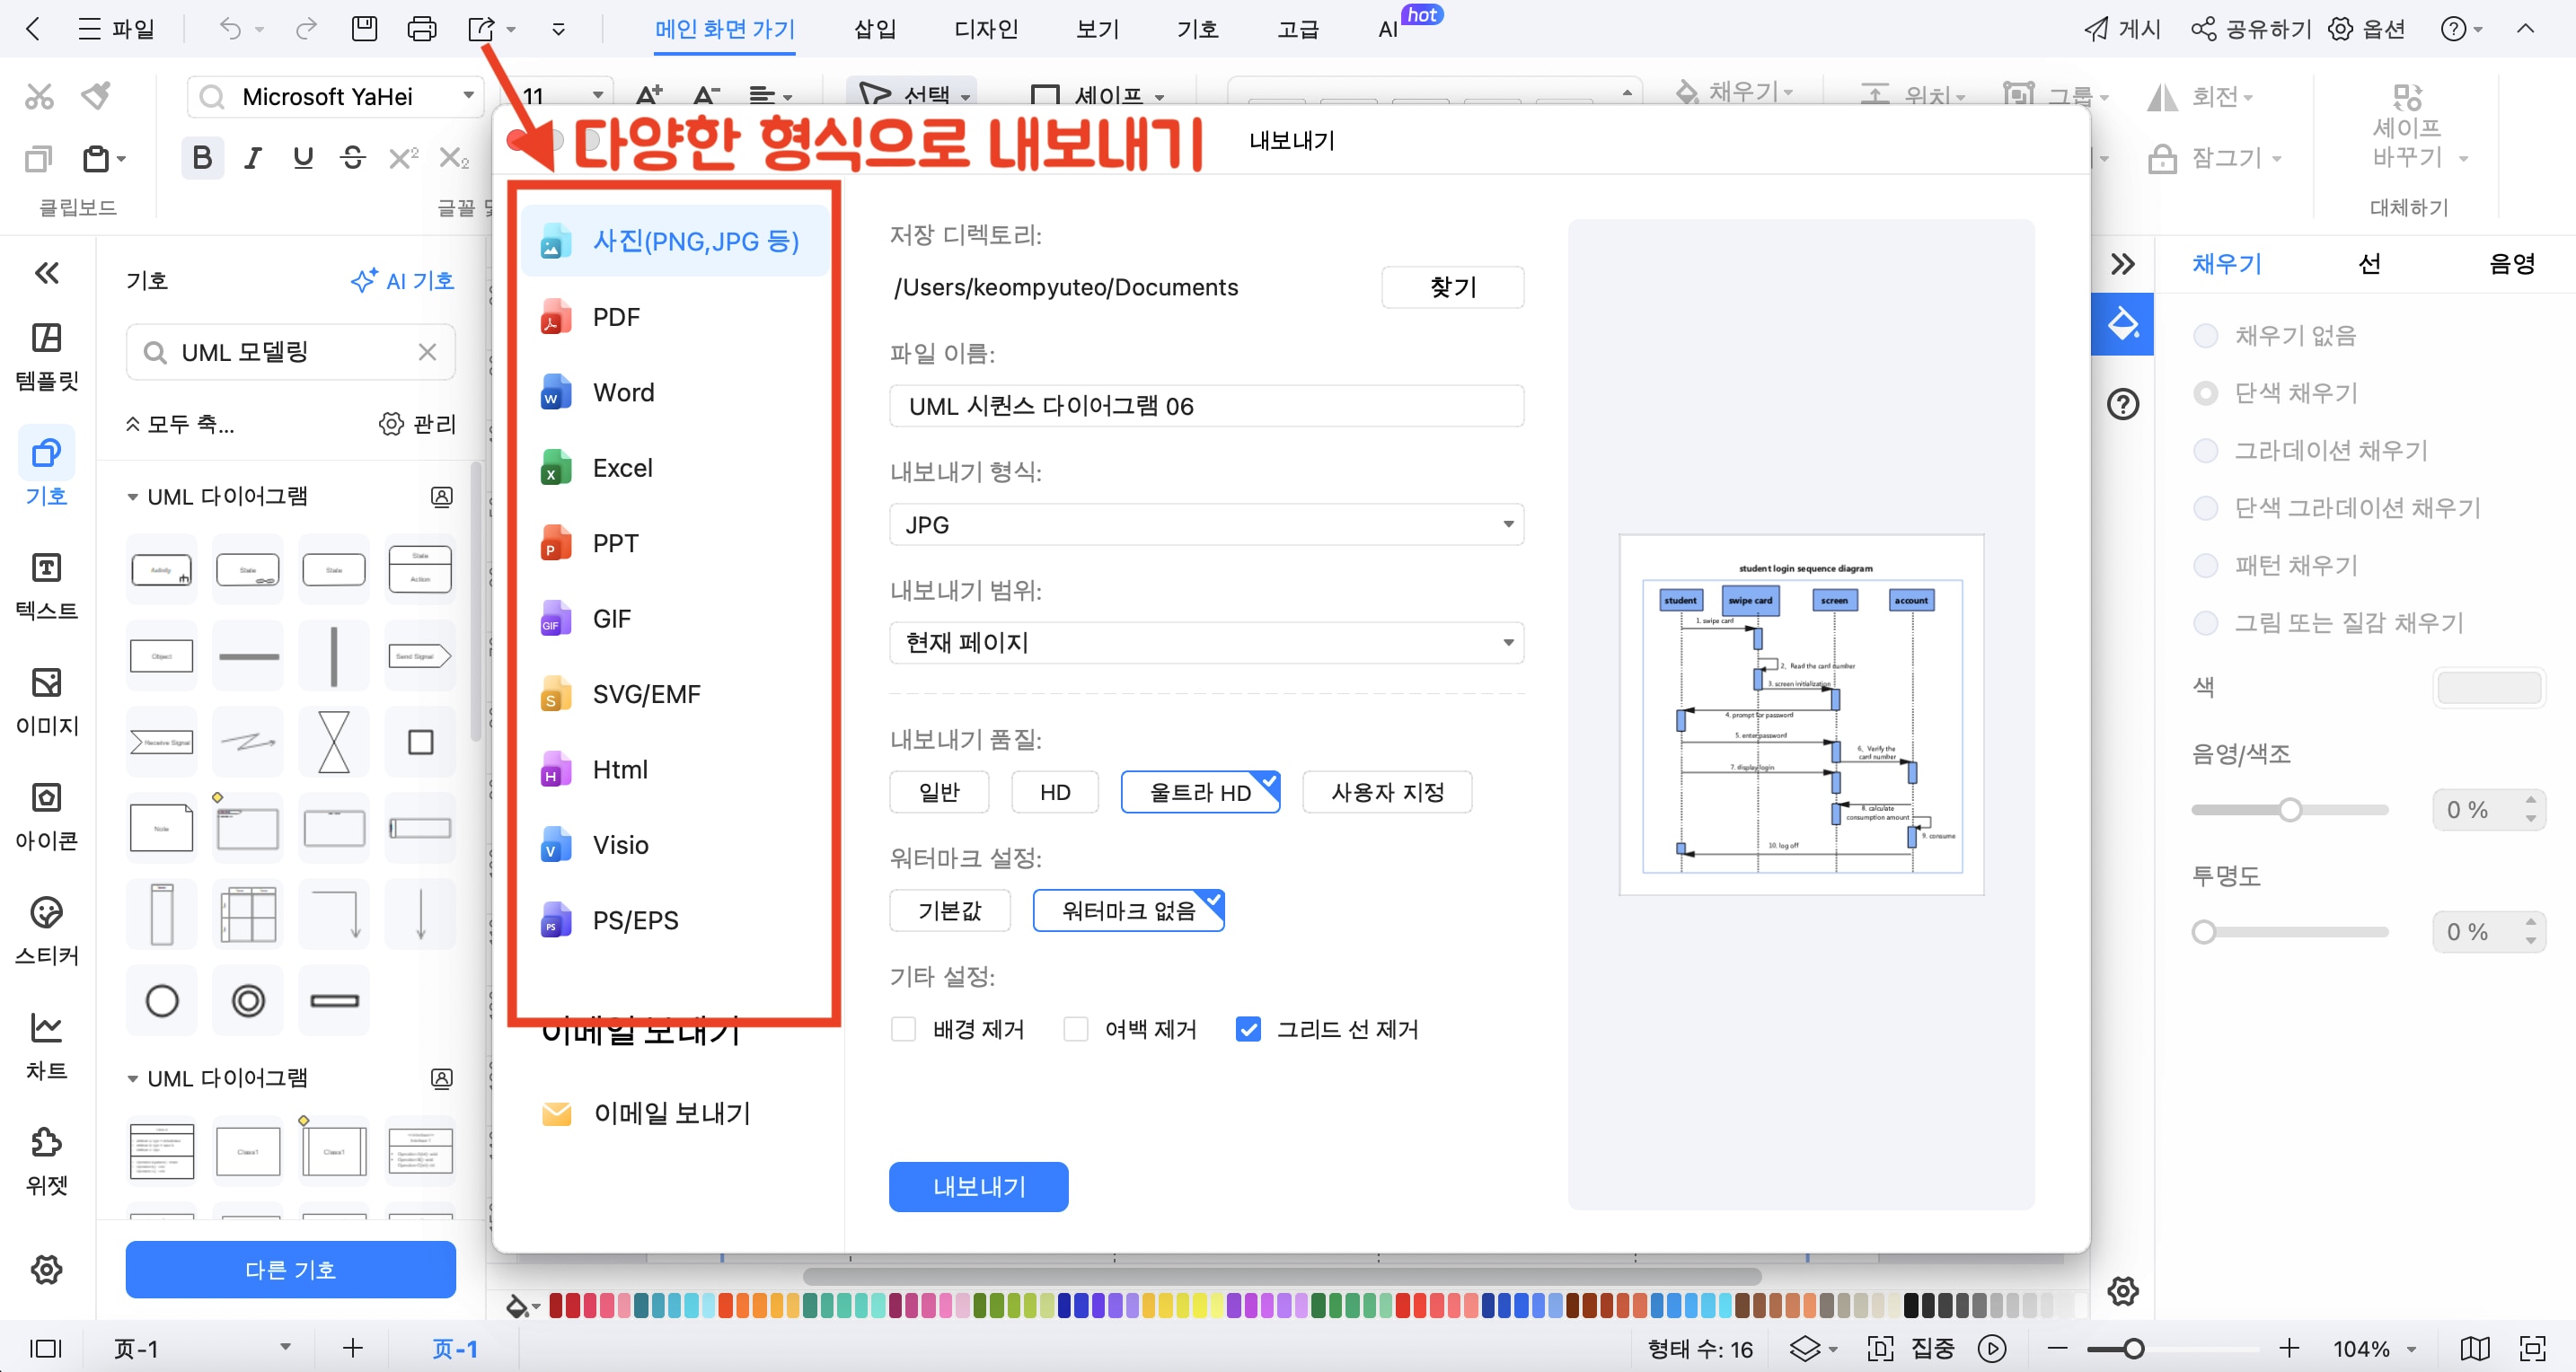
Task: Open the JPG export format dropdown
Action: pyautogui.click(x=1205, y=524)
